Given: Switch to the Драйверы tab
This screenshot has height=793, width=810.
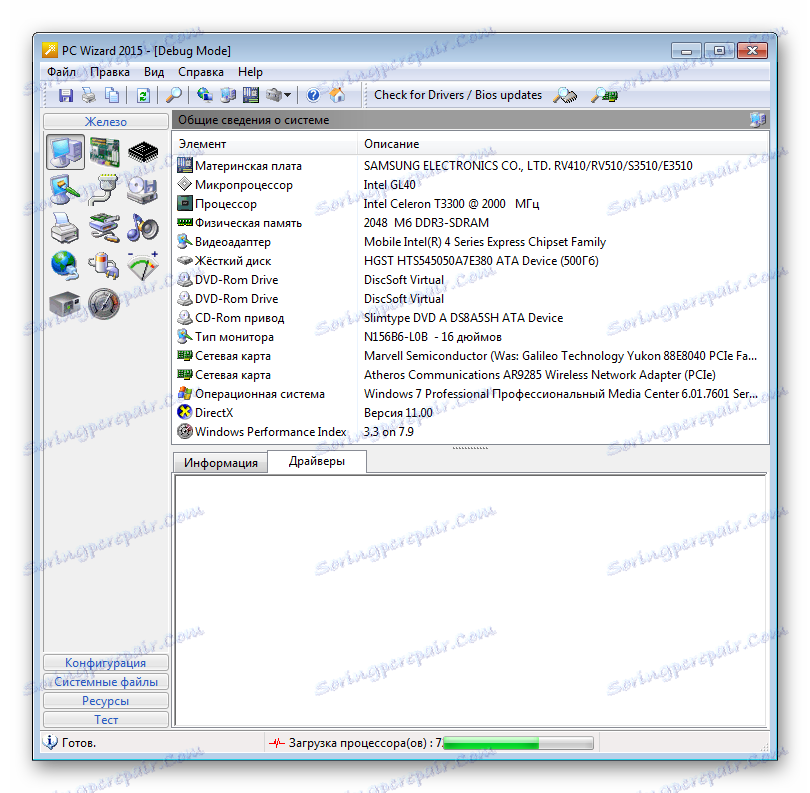Looking at the screenshot, I should tap(317, 461).
